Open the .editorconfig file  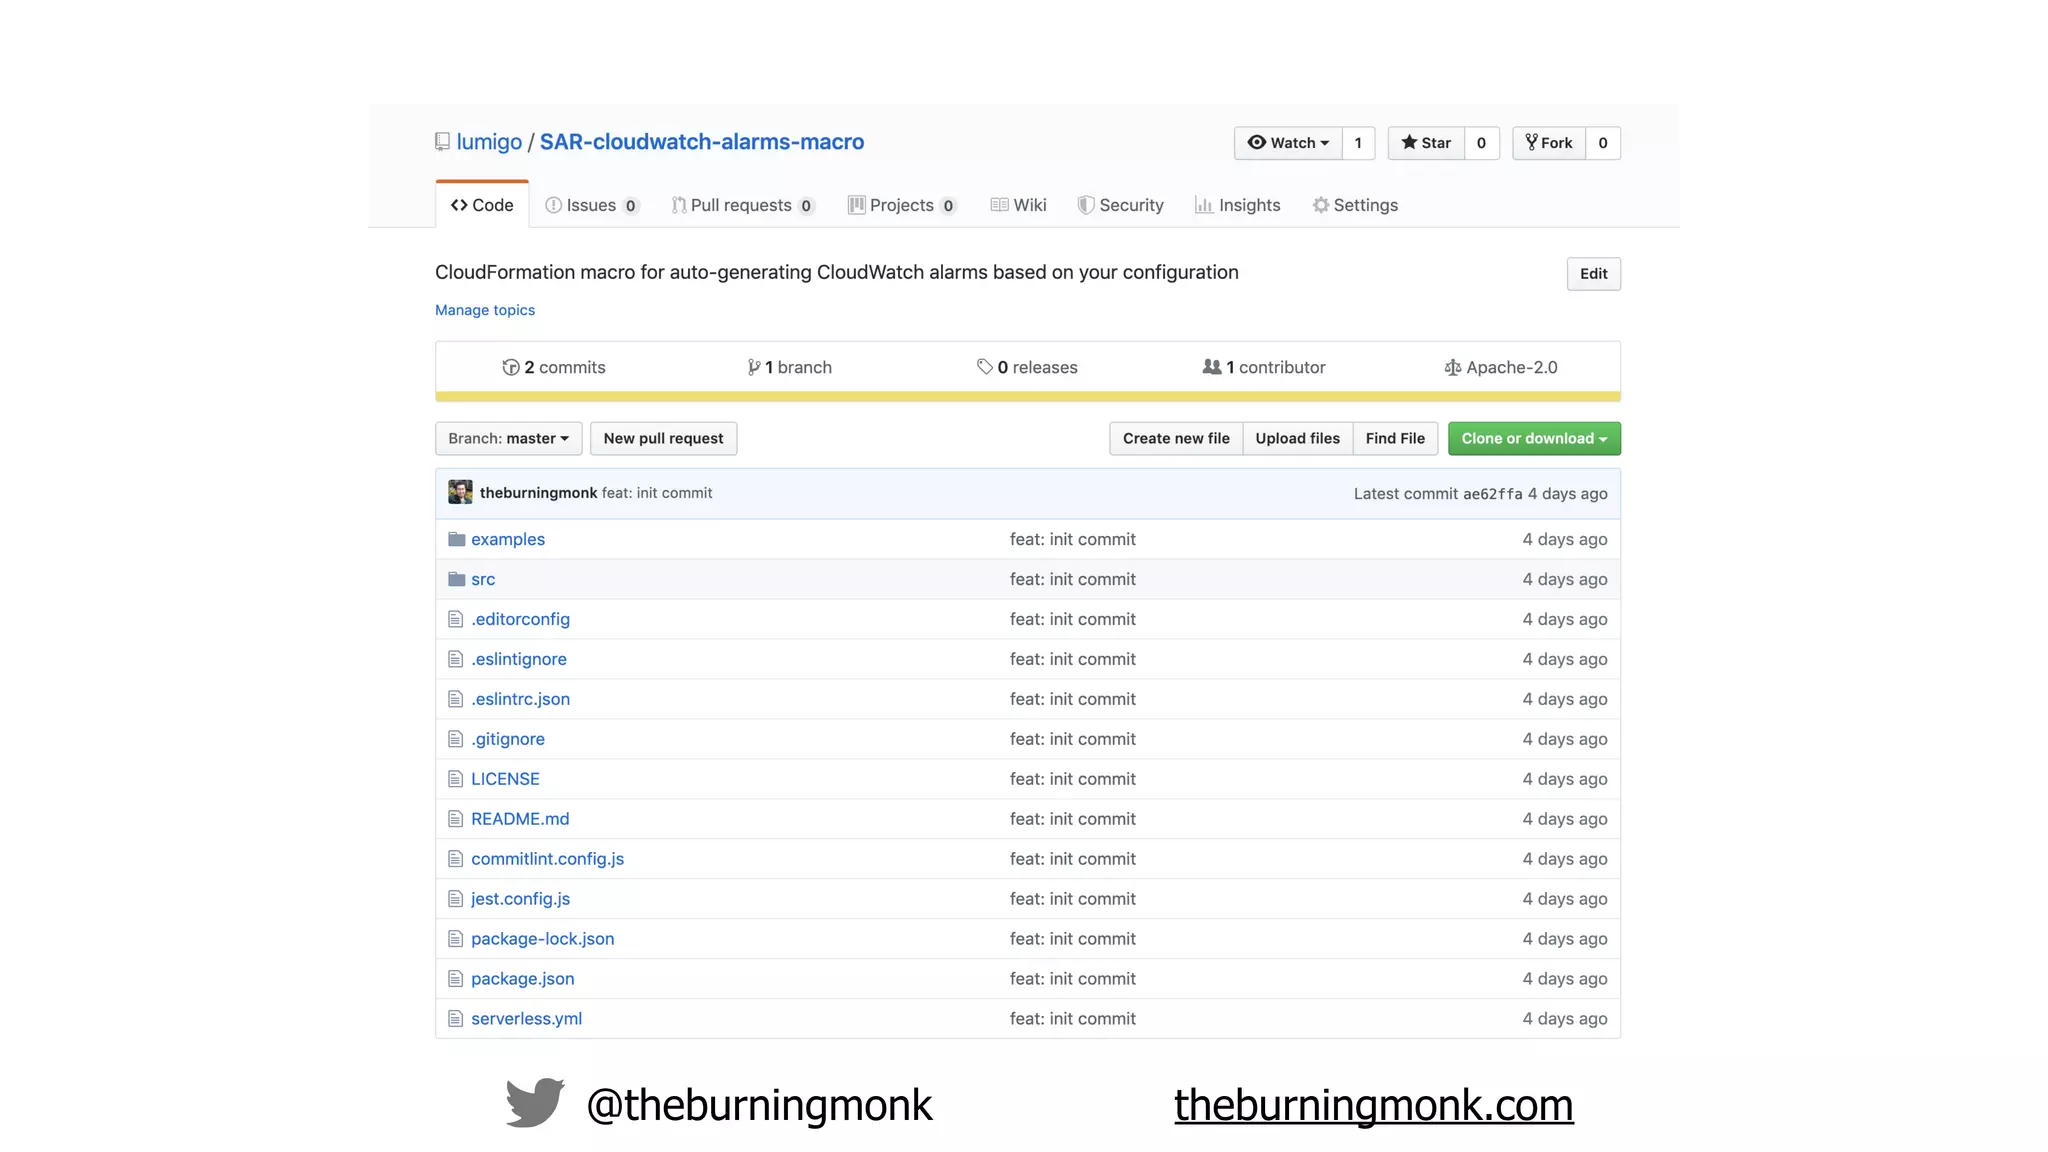click(x=520, y=619)
